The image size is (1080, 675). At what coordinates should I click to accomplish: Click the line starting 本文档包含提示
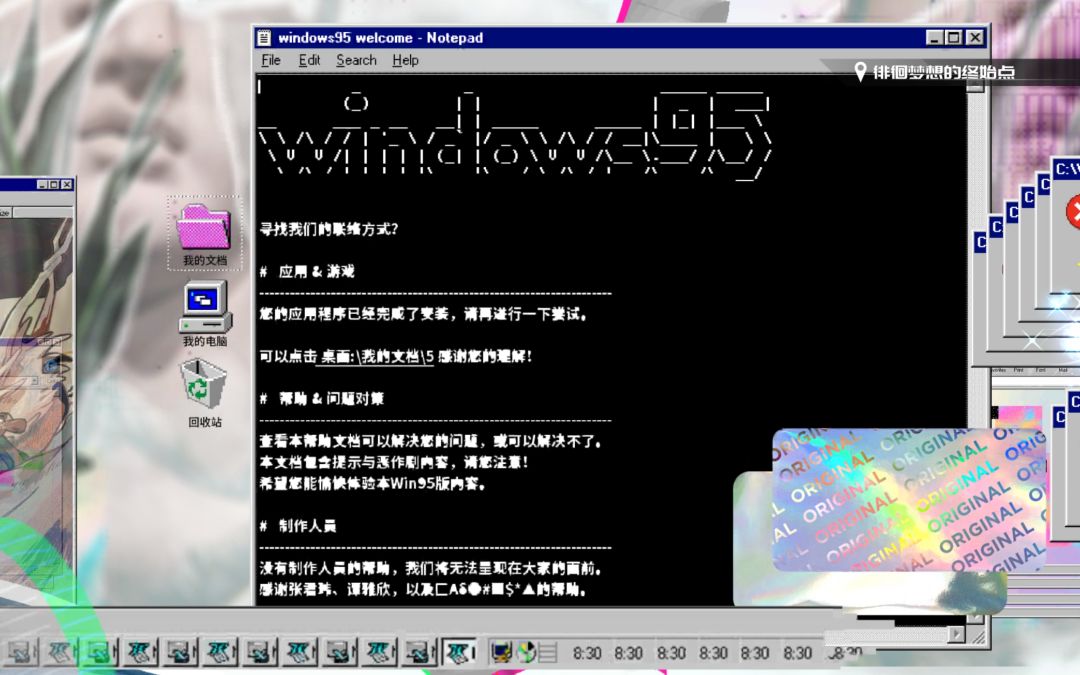click(x=394, y=462)
